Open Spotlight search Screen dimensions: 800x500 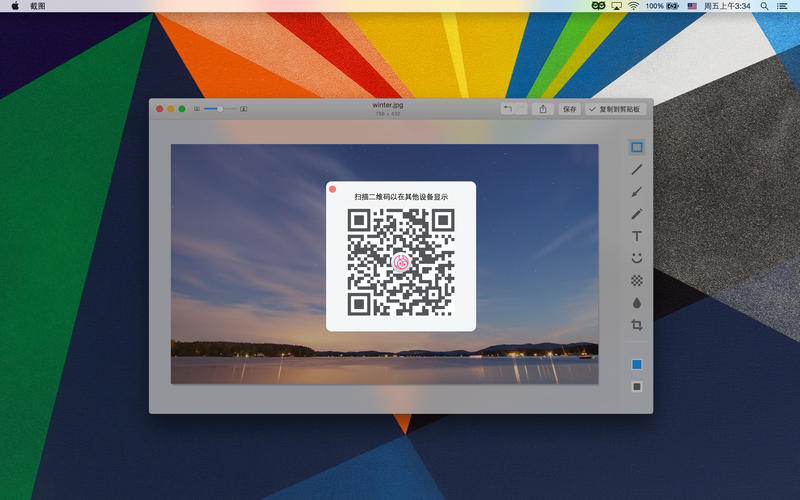tap(764, 6)
